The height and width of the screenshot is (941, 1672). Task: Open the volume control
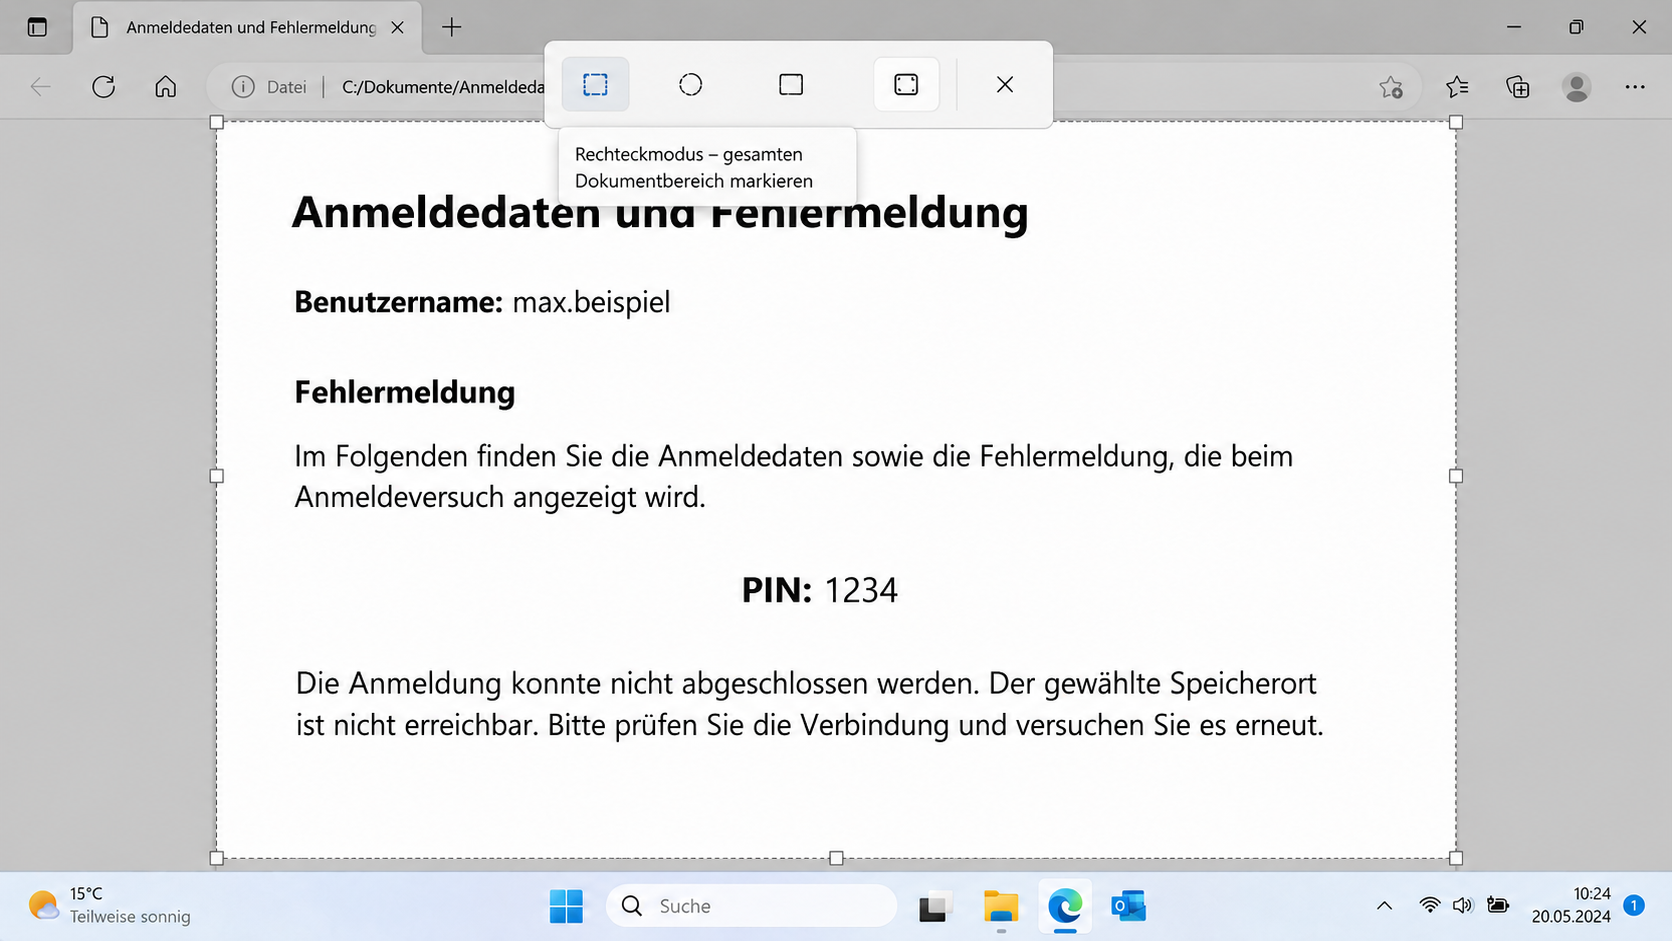[1463, 906]
